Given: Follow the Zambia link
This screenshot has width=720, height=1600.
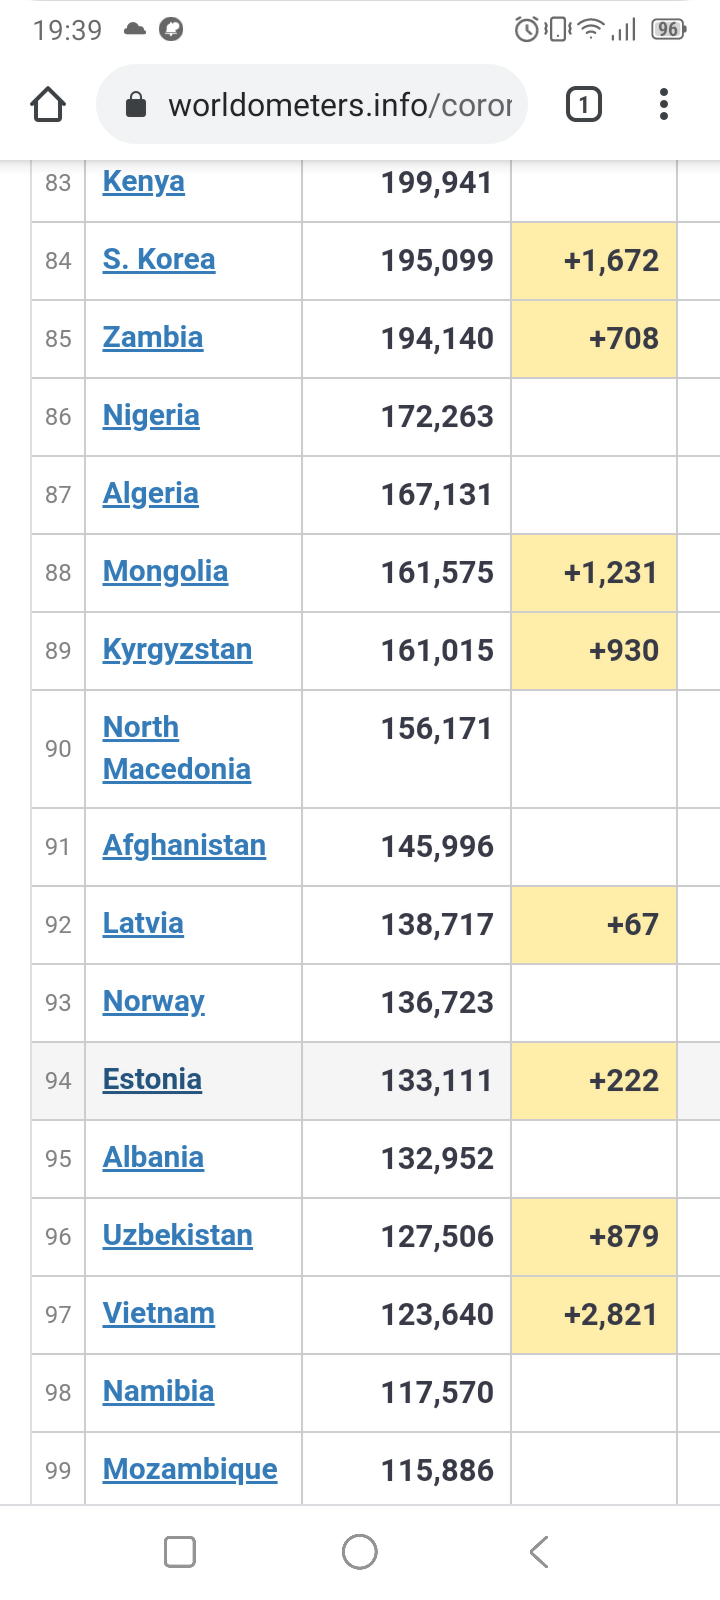Looking at the screenshot, I should [x=153, y=338].
